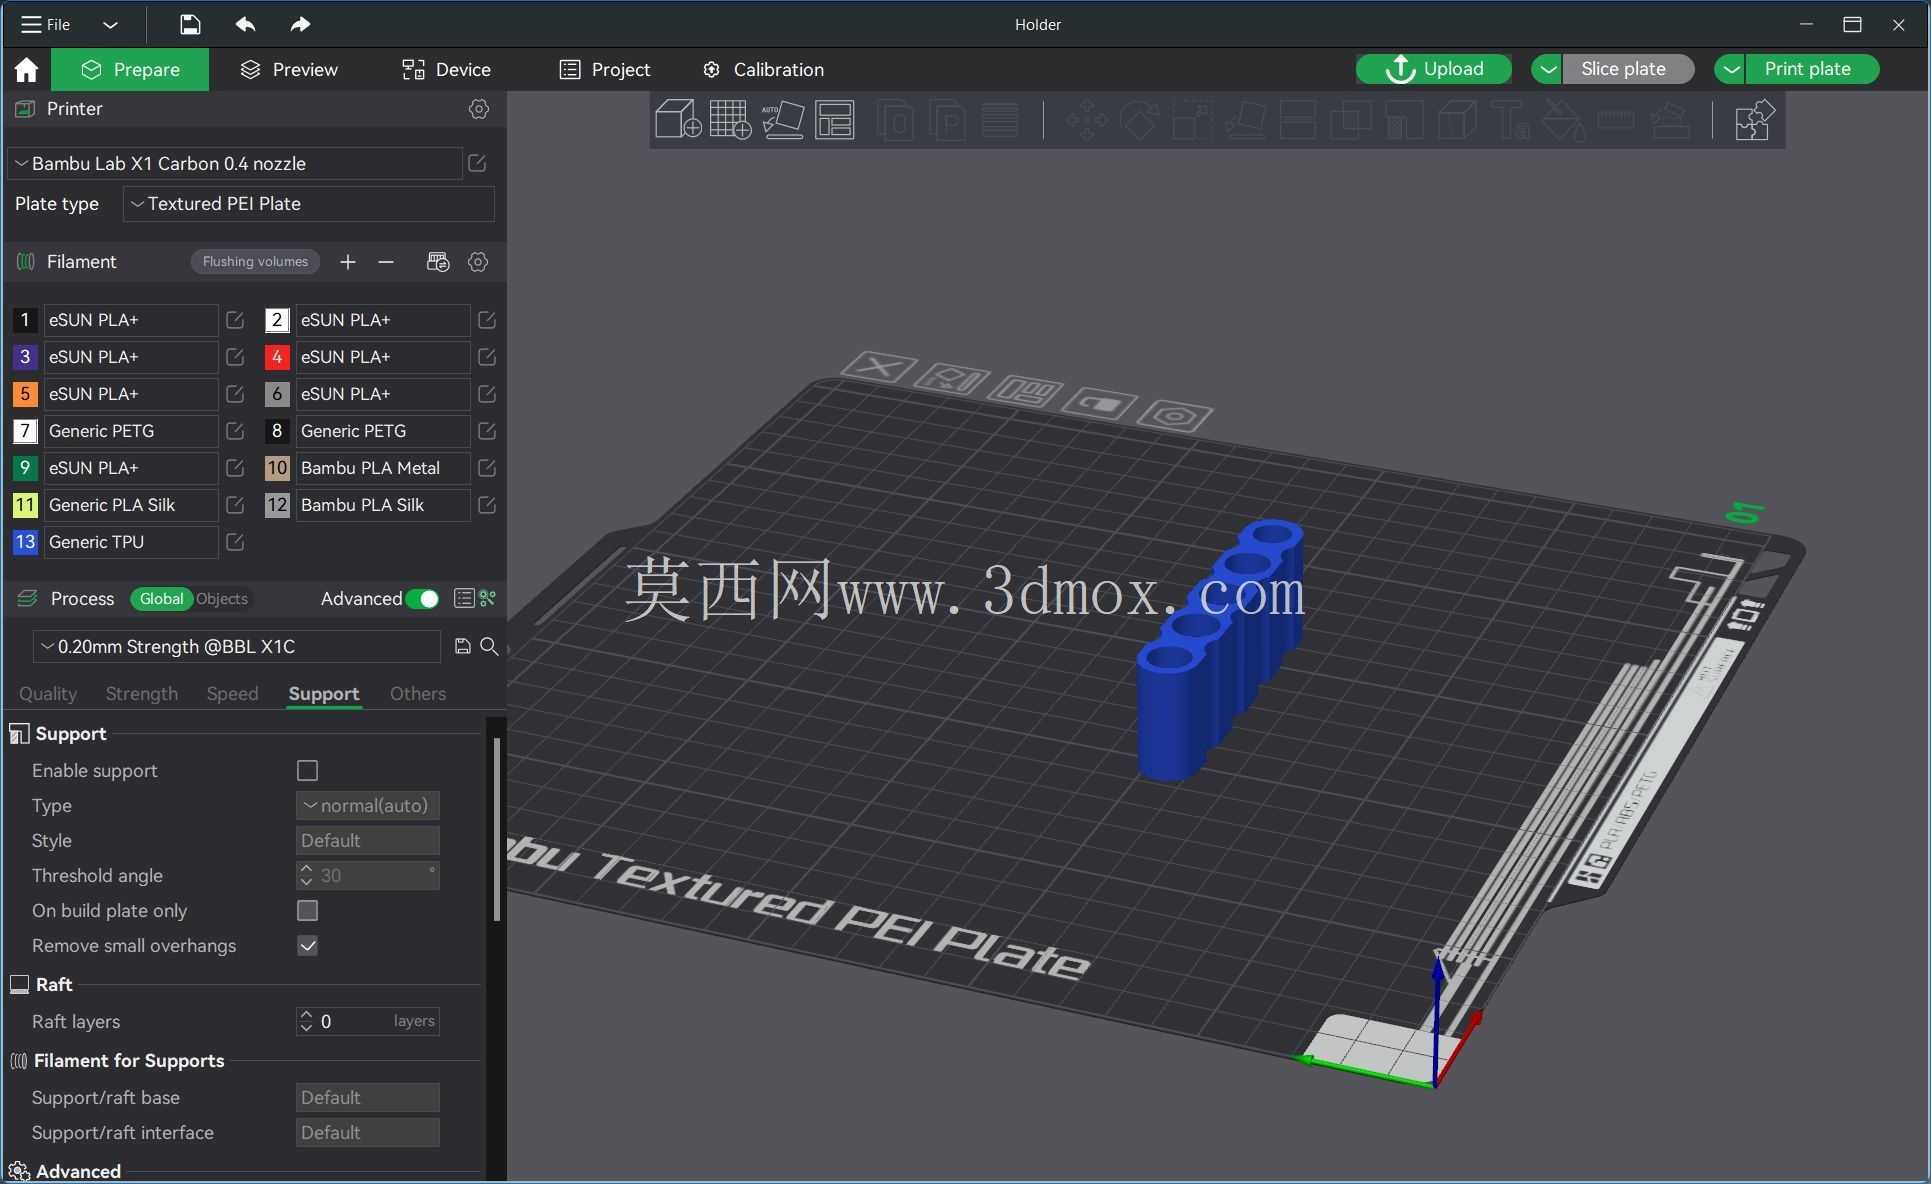Screen dimensions: 1931x1184
Task: Open compare presets icon beside Advanced
Action: pyautogui.click(x=487, y=598)
